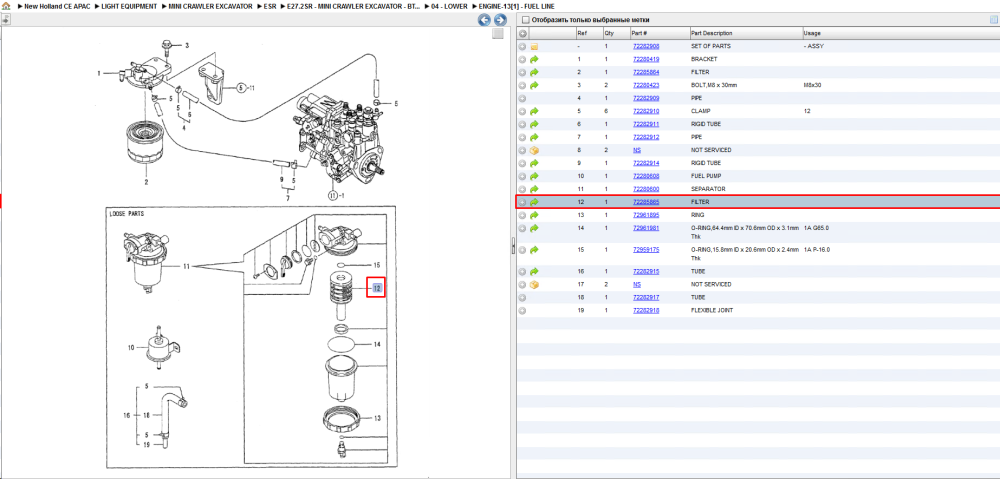Open the ESR breadcrumb
This screenshot has height=479, width=1000.
pos(270,6)
